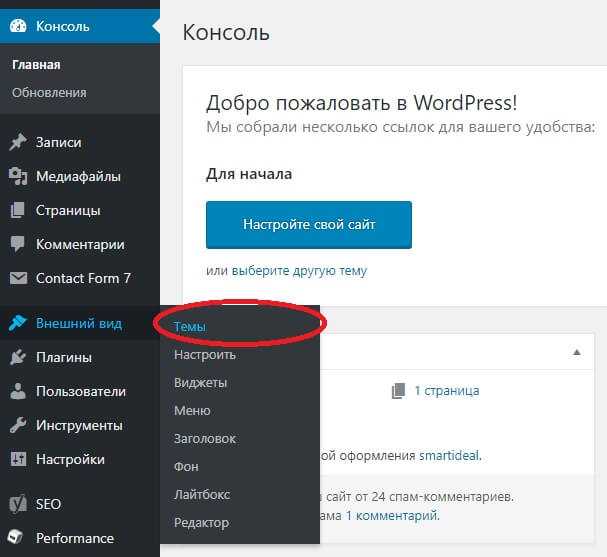Select Виджеты in the flyout submenu

click(201, 382)
